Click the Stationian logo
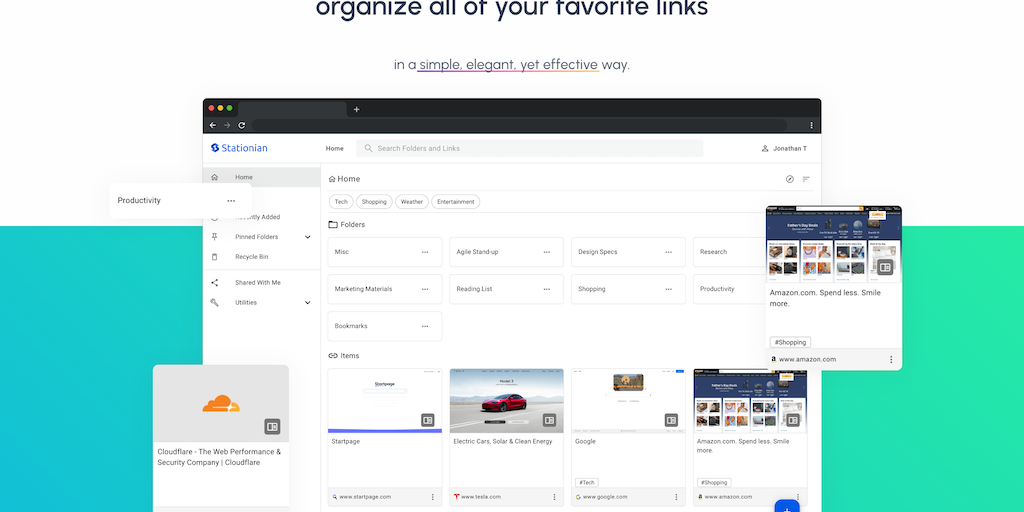 [x=239, y=148]
